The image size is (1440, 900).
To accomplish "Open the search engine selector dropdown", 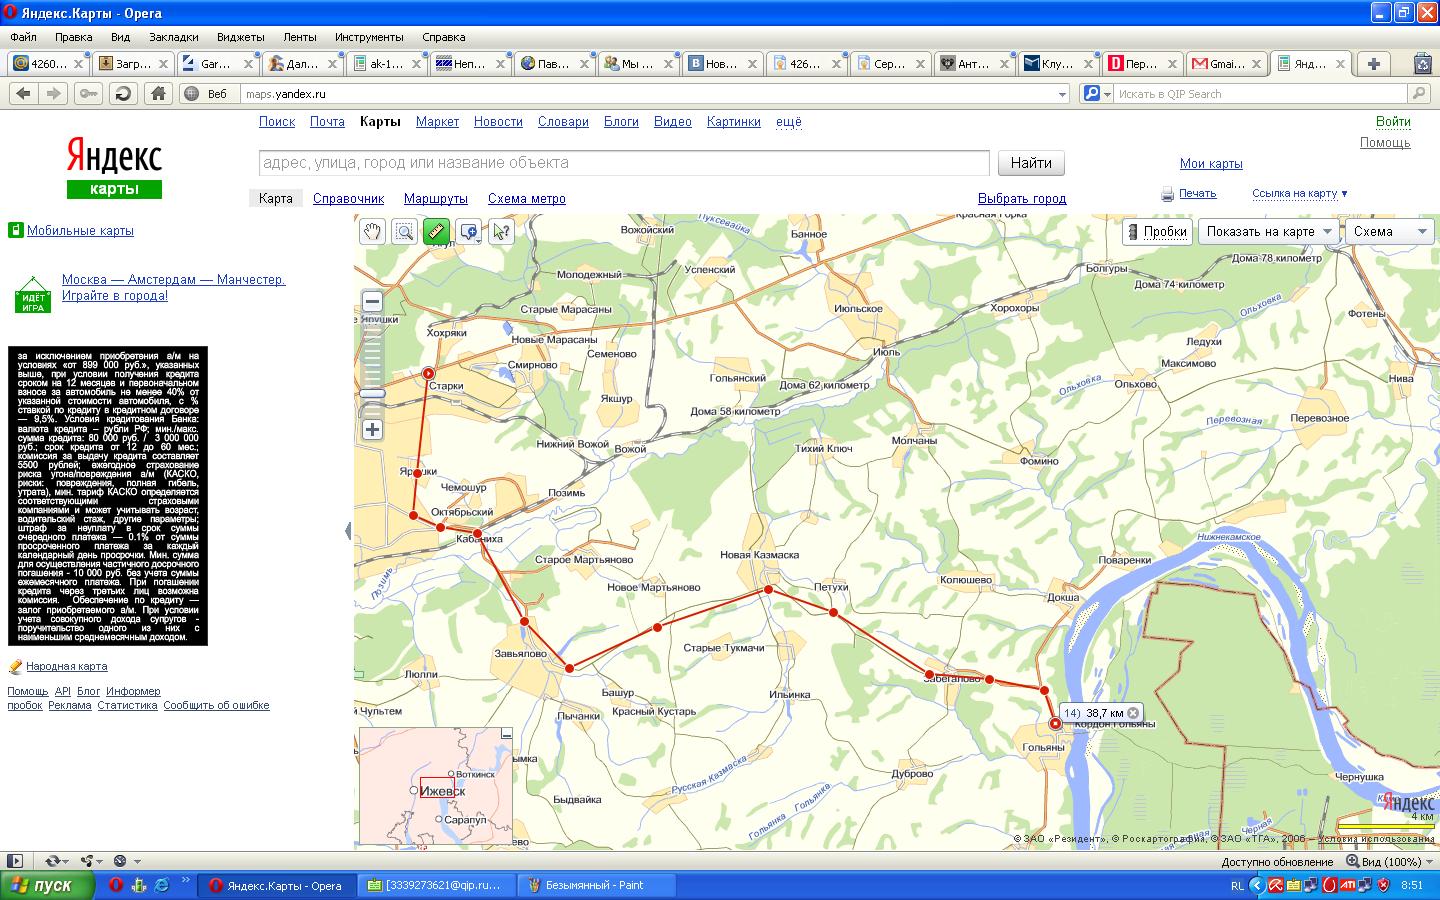I will 1107,94.
